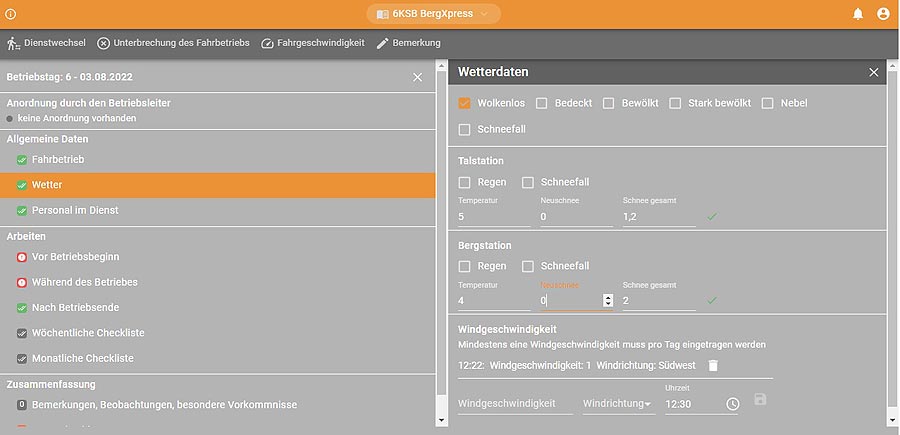Add a Bemerkung via toolbar
900x435 pixels.
(x=408, y=43)
